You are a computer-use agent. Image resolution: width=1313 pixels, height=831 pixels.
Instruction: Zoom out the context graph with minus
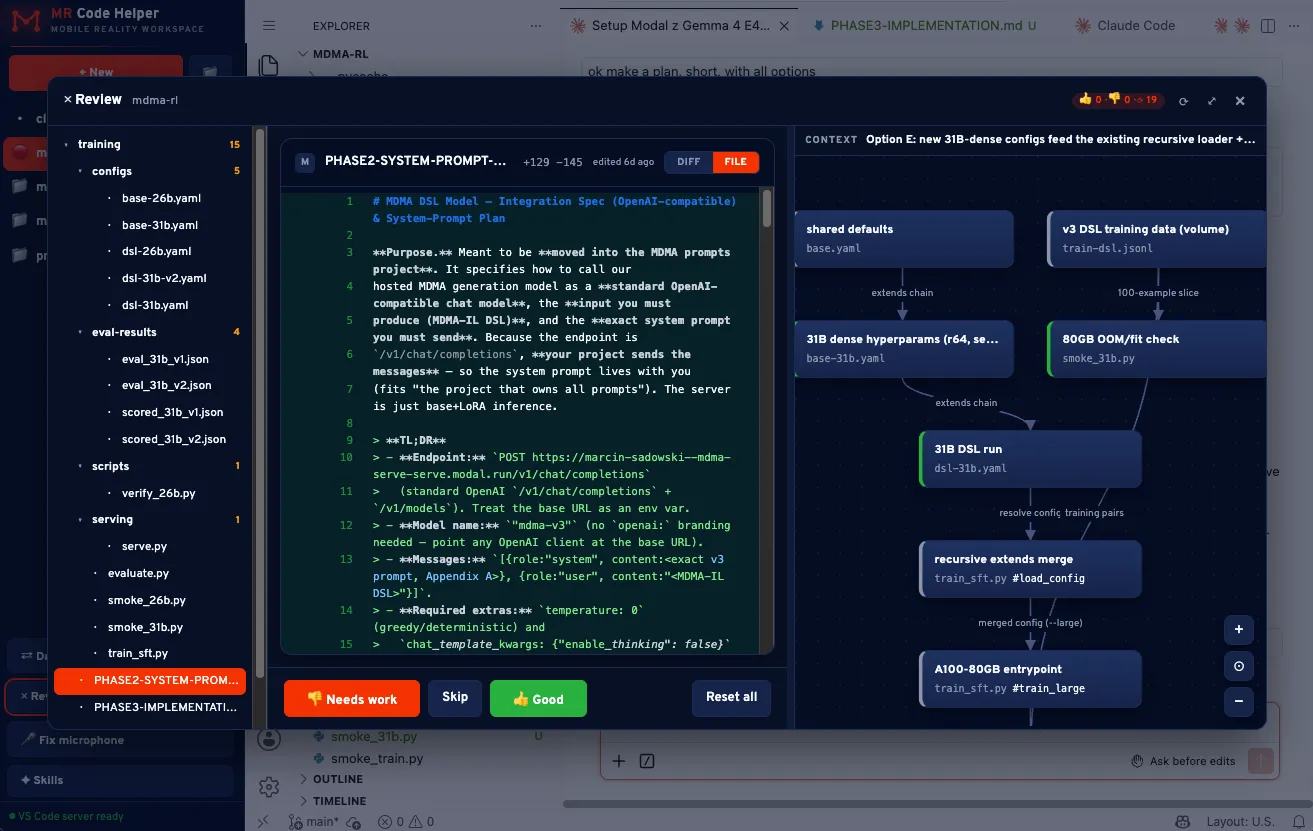(x=1238, y=701)
